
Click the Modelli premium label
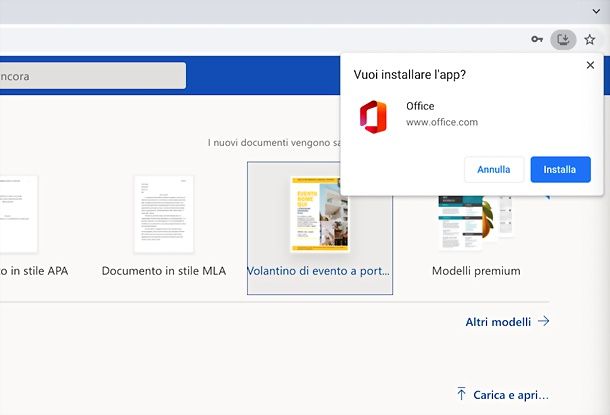(476, 271)
